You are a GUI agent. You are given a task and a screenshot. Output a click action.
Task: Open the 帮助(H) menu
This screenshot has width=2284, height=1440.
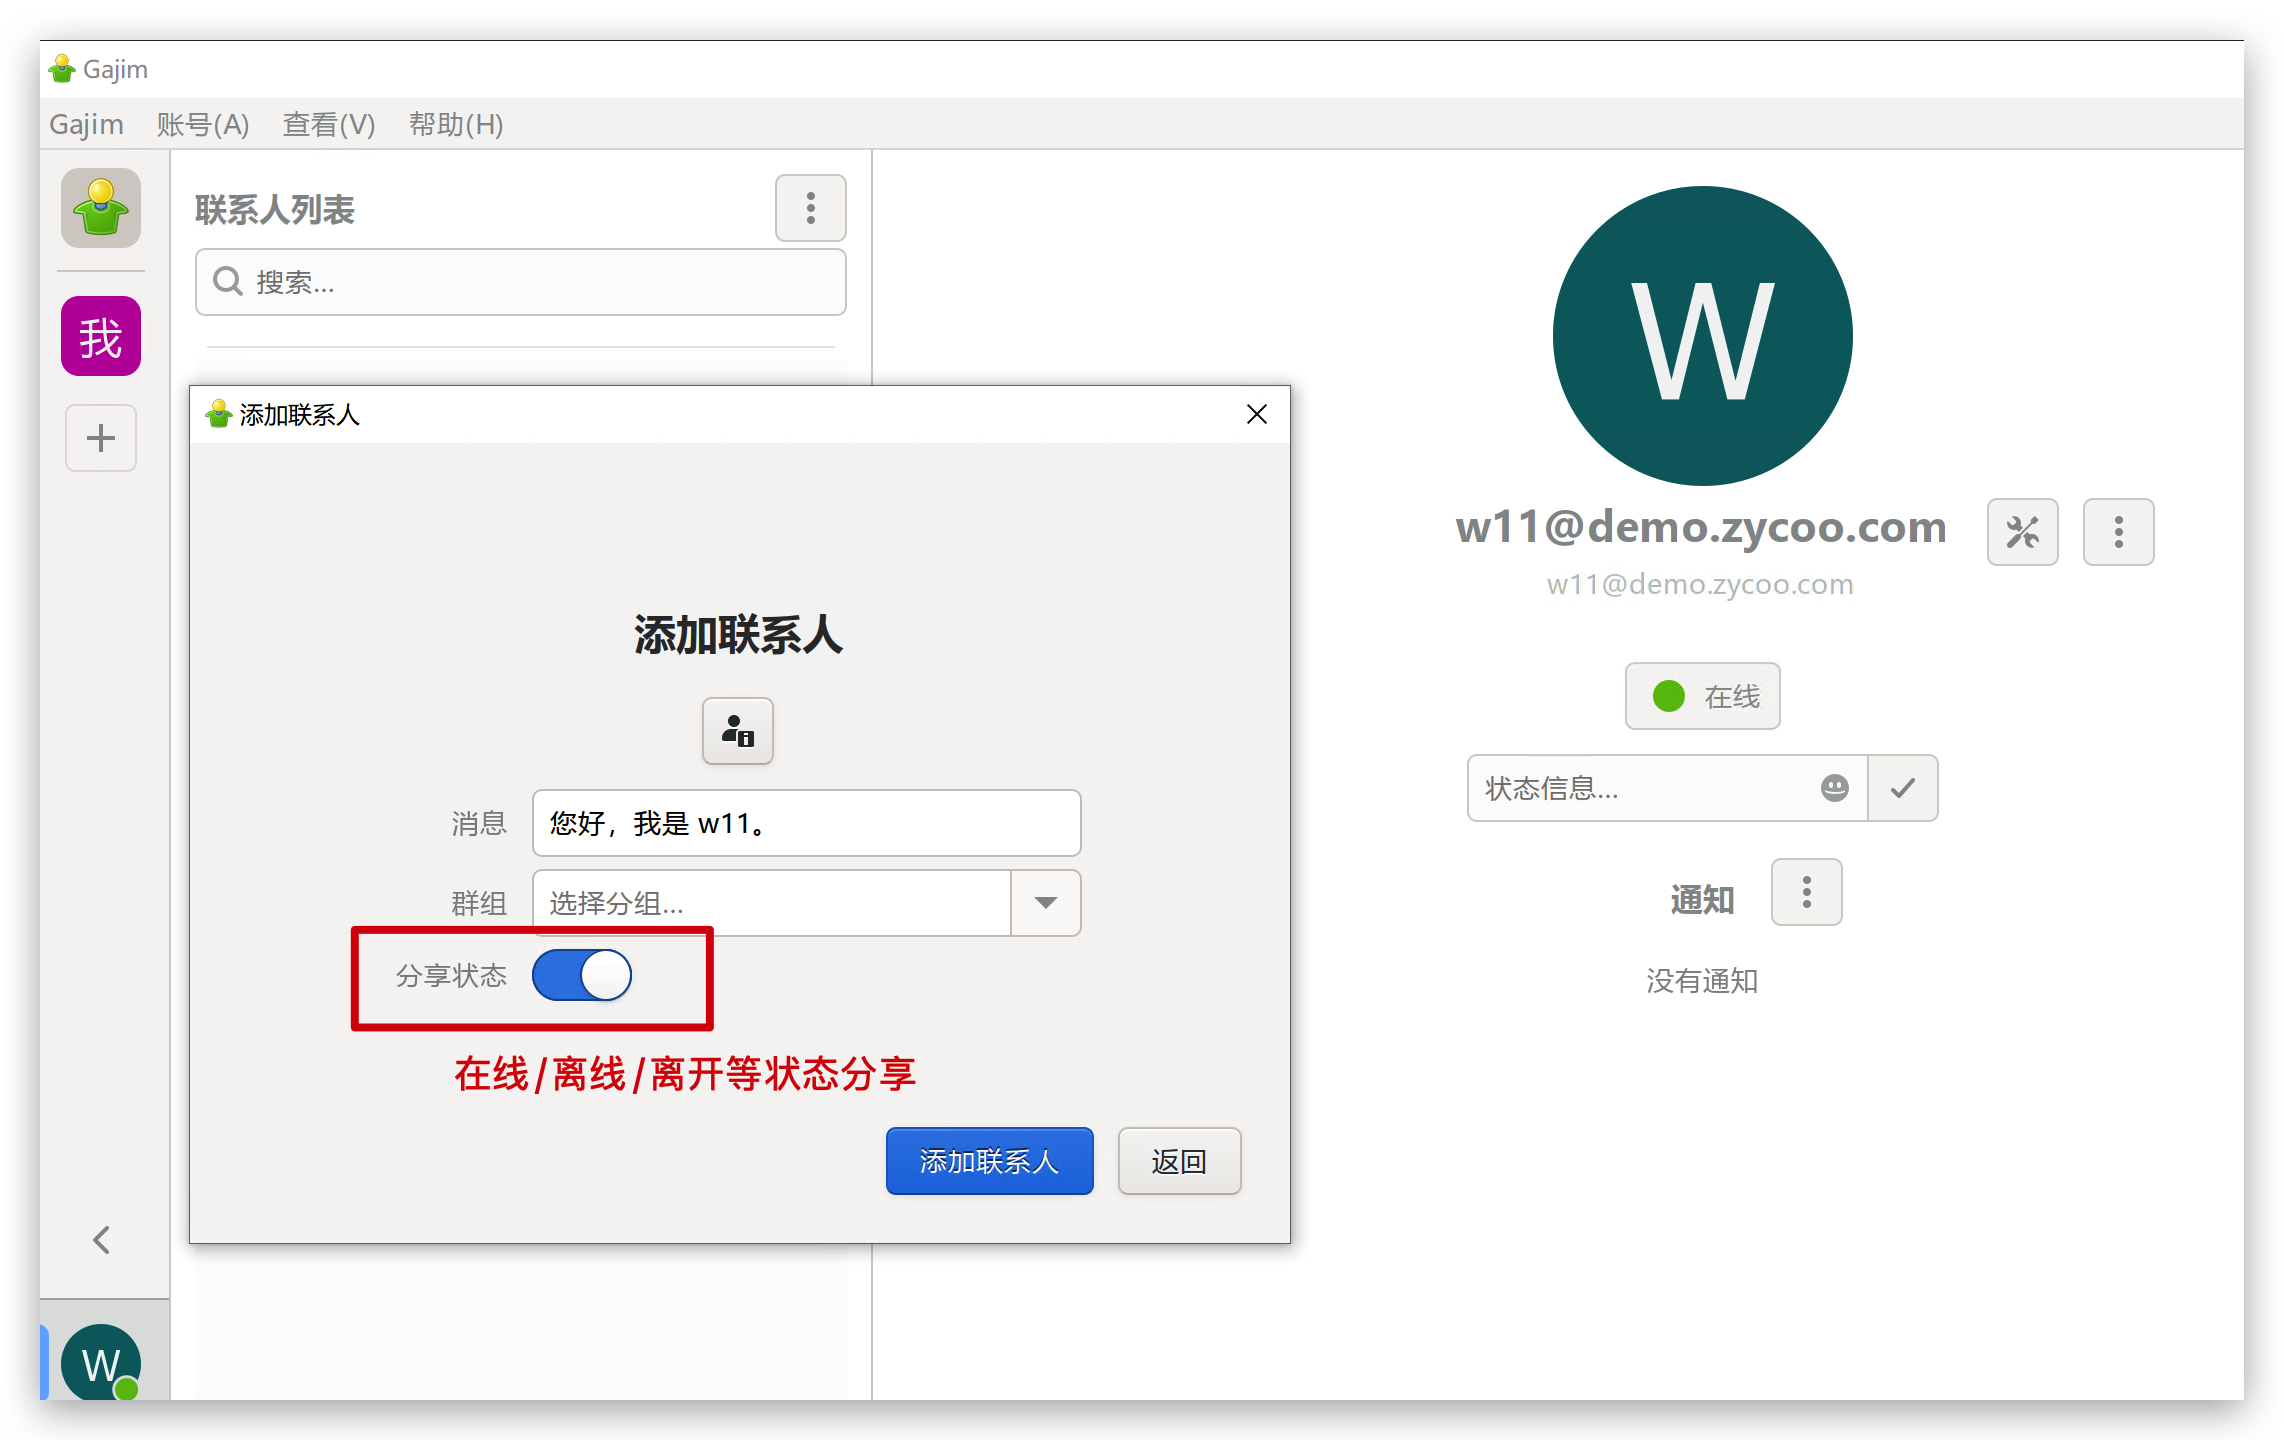point(456,124)
